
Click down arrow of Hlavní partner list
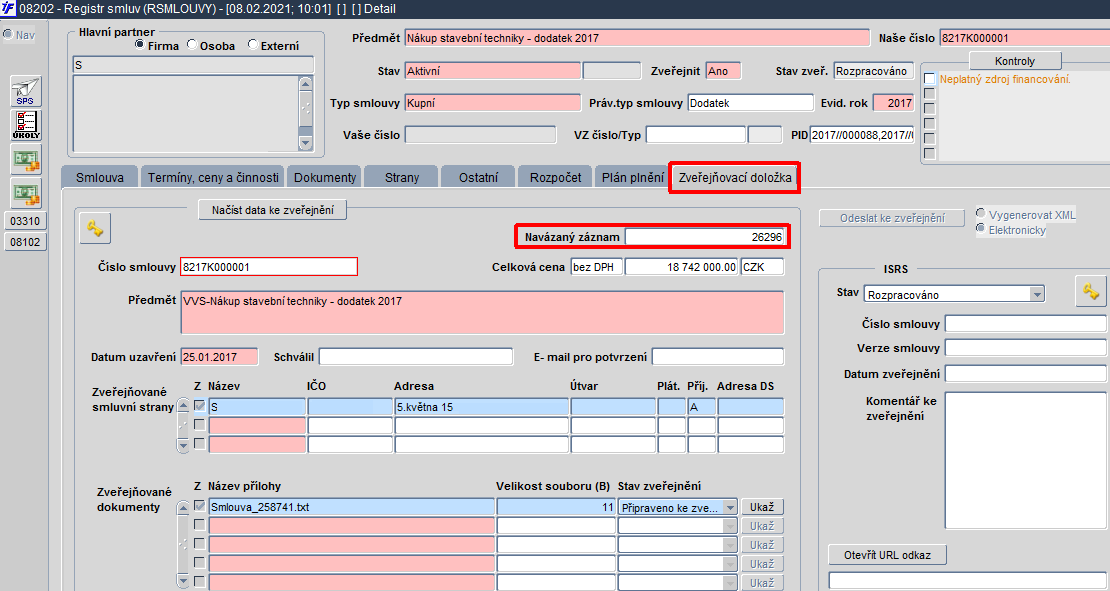[305, 142]
